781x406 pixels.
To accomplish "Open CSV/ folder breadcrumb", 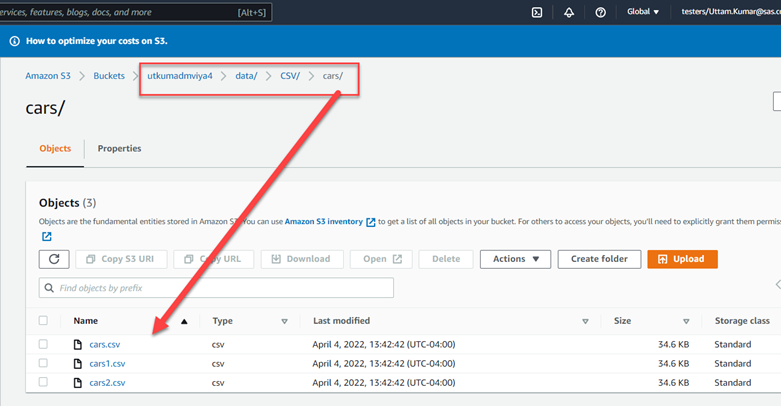I will point(290,76).
